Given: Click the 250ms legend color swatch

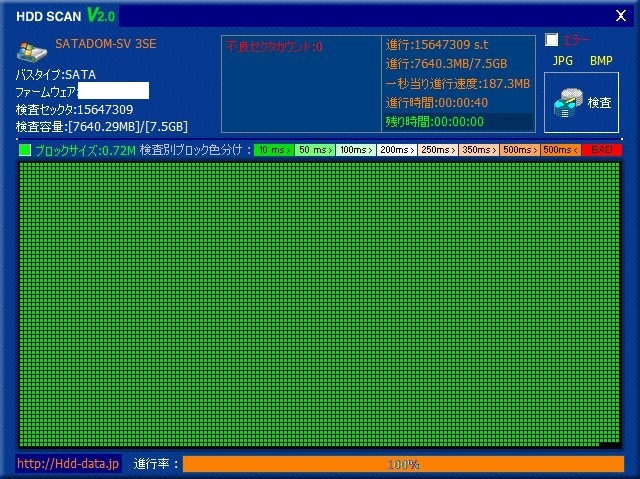Looking at the screenshot, I should coord(438,150).
